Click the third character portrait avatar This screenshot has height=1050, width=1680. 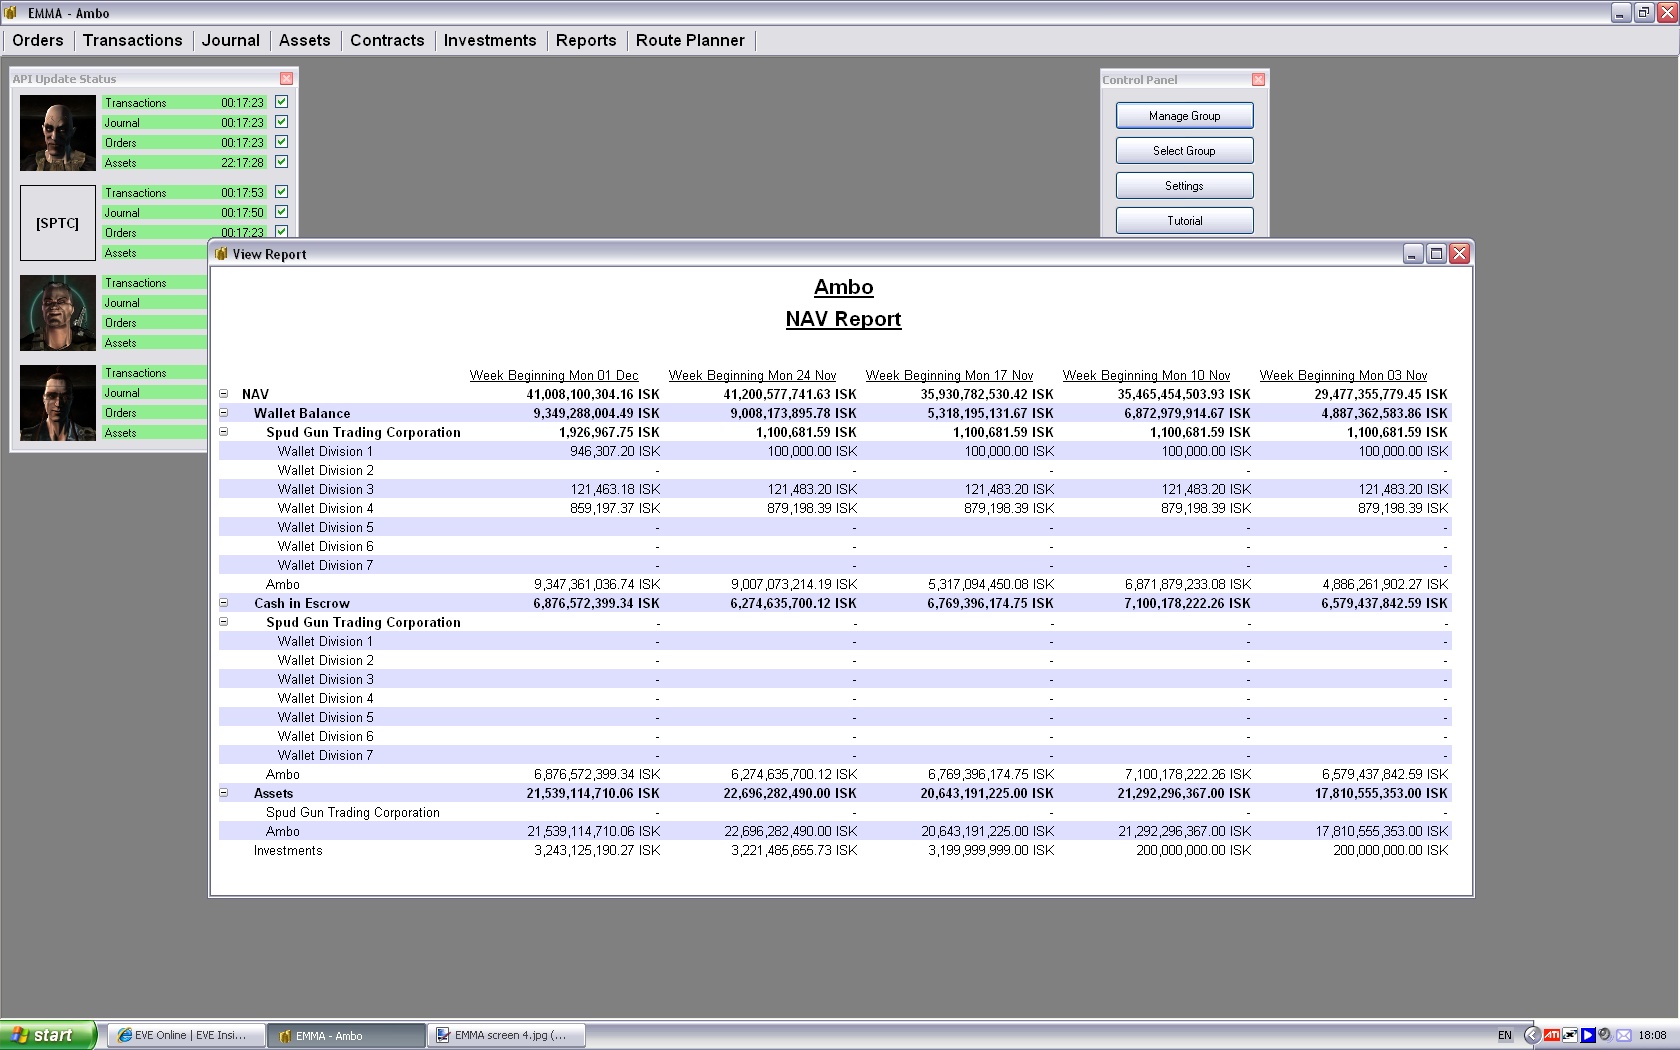(58, 313)
